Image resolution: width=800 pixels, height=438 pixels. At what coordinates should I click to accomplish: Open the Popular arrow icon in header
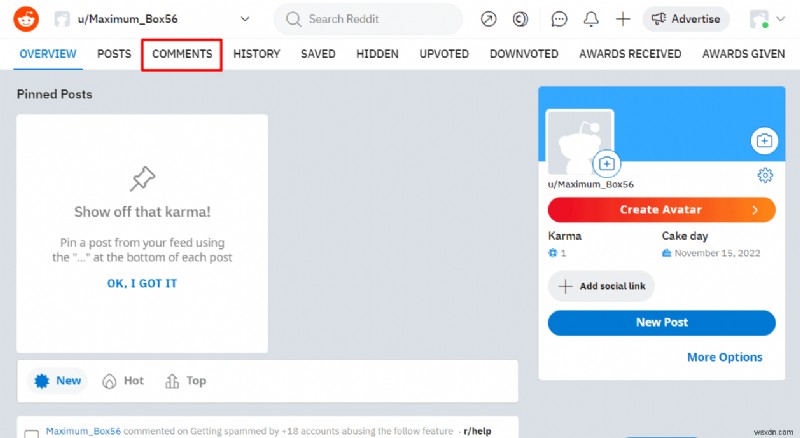(x=488, y=19)
